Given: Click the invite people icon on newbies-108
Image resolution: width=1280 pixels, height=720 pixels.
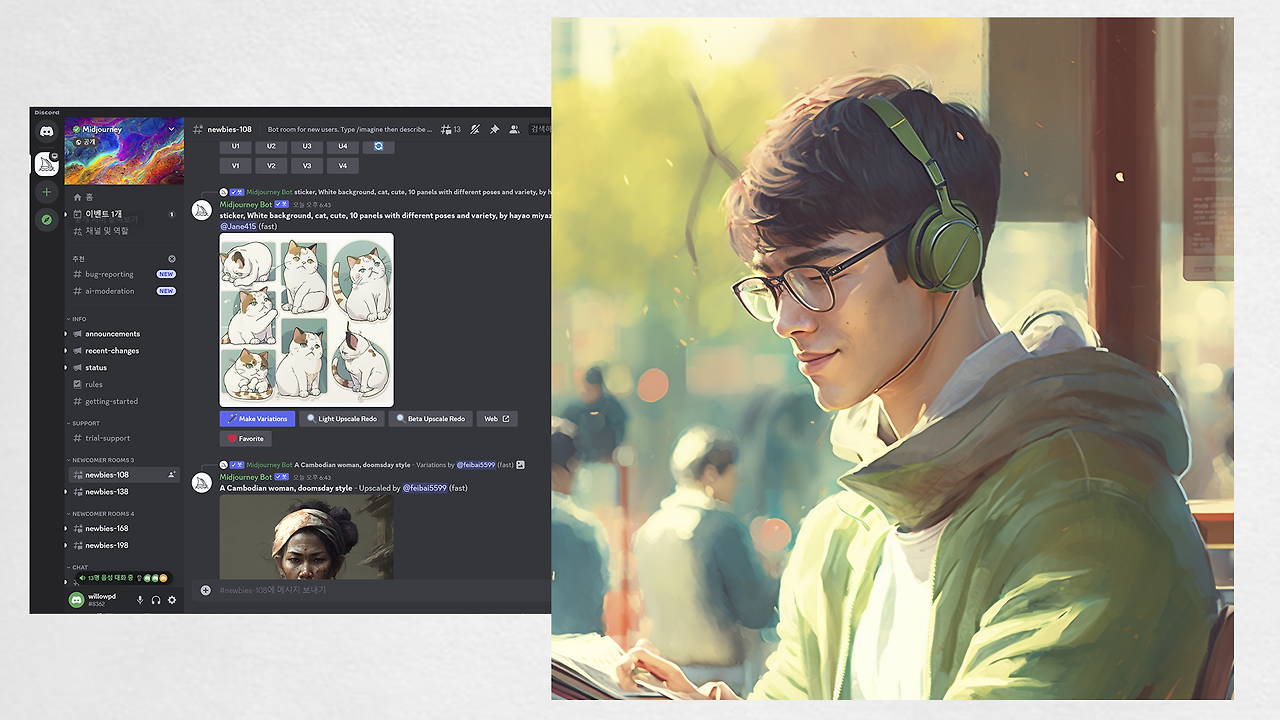Looking at the screenshot, I should pos(172,475).
